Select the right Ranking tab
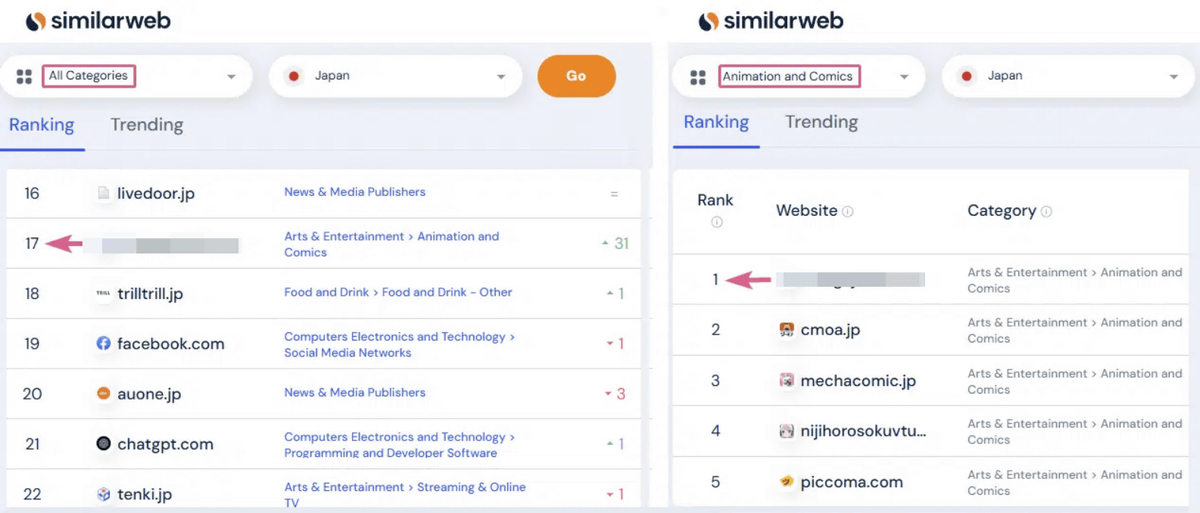 click(716, 122)
